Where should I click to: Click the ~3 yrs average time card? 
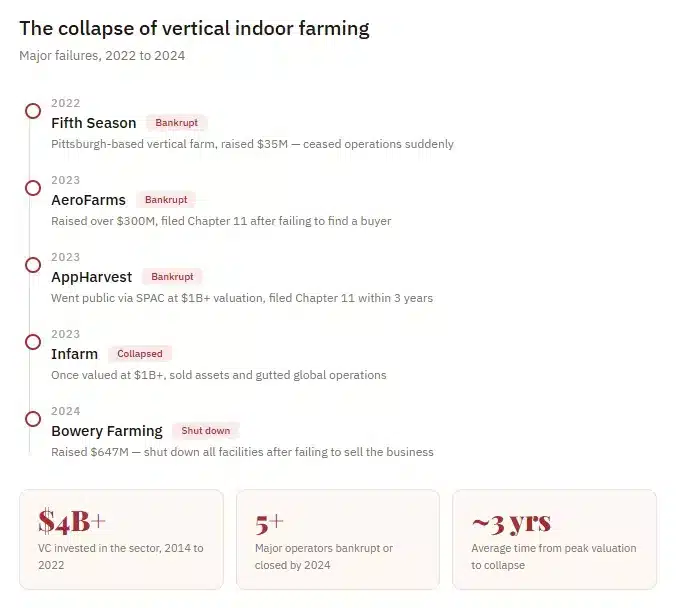(554, 539)
